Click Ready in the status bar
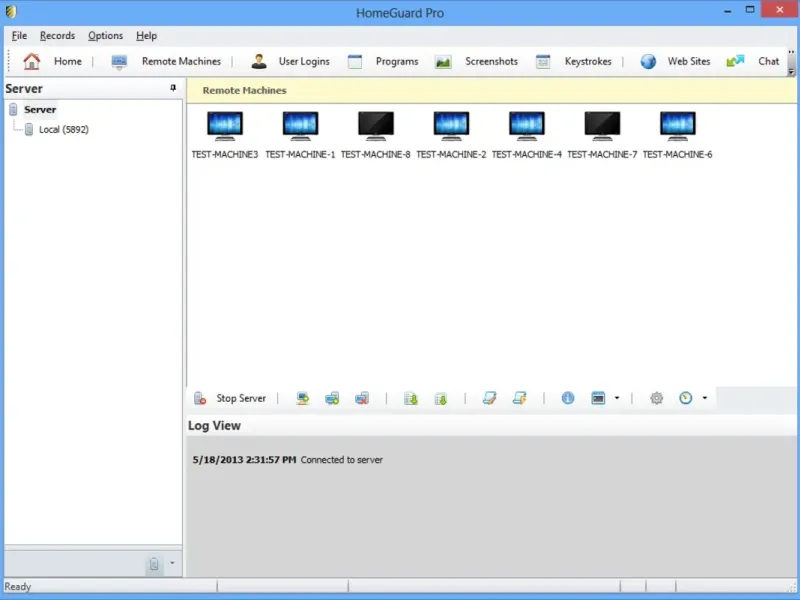This screenshot has height=600, width=800. (x=18, y=587)
